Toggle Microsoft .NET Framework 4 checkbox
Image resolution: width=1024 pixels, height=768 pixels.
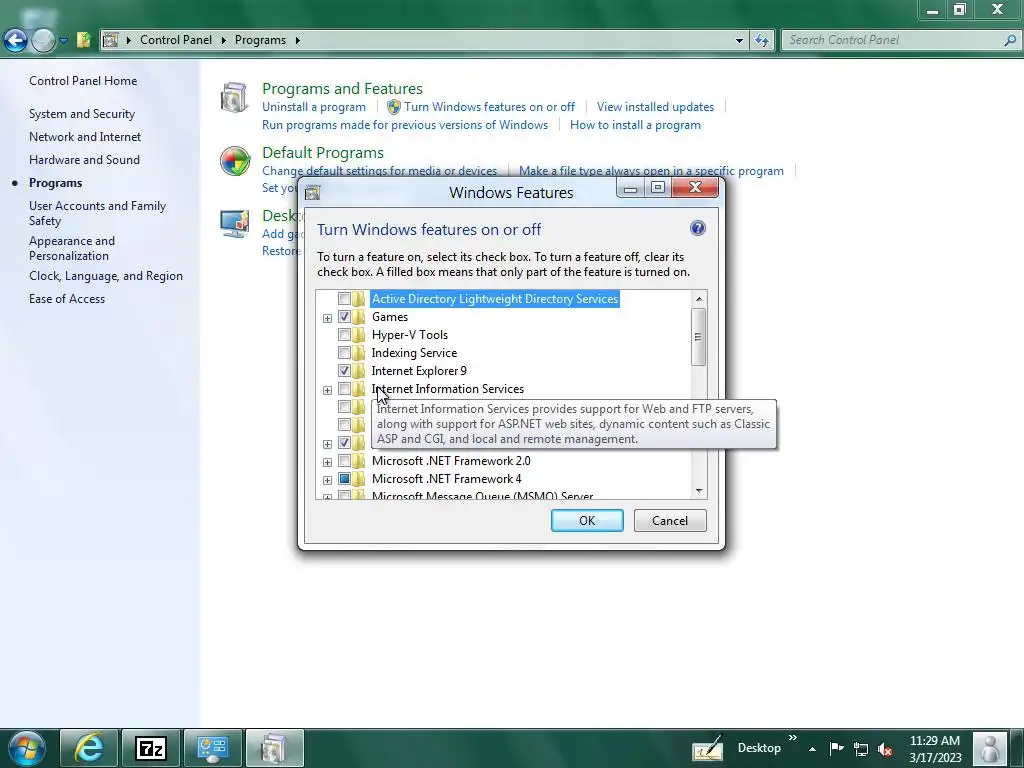point(344,479)
